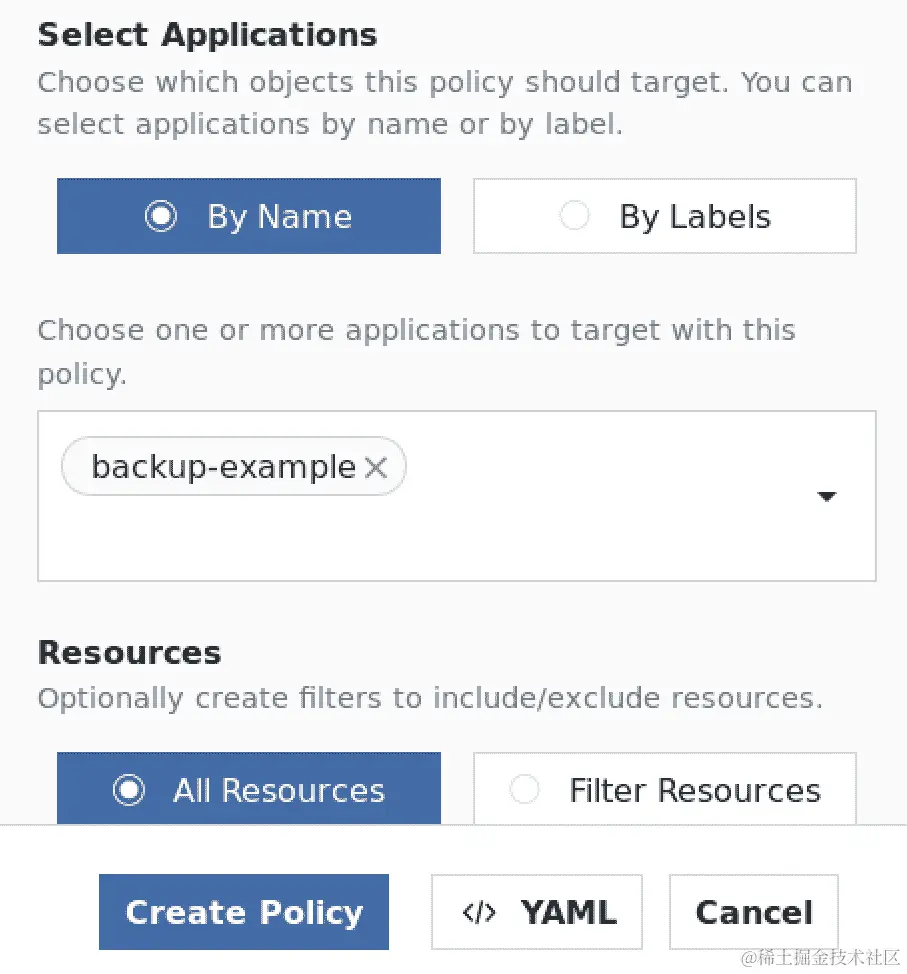Click the 'Optionally create filters' description
907x974 pixels.
(430, 698)
